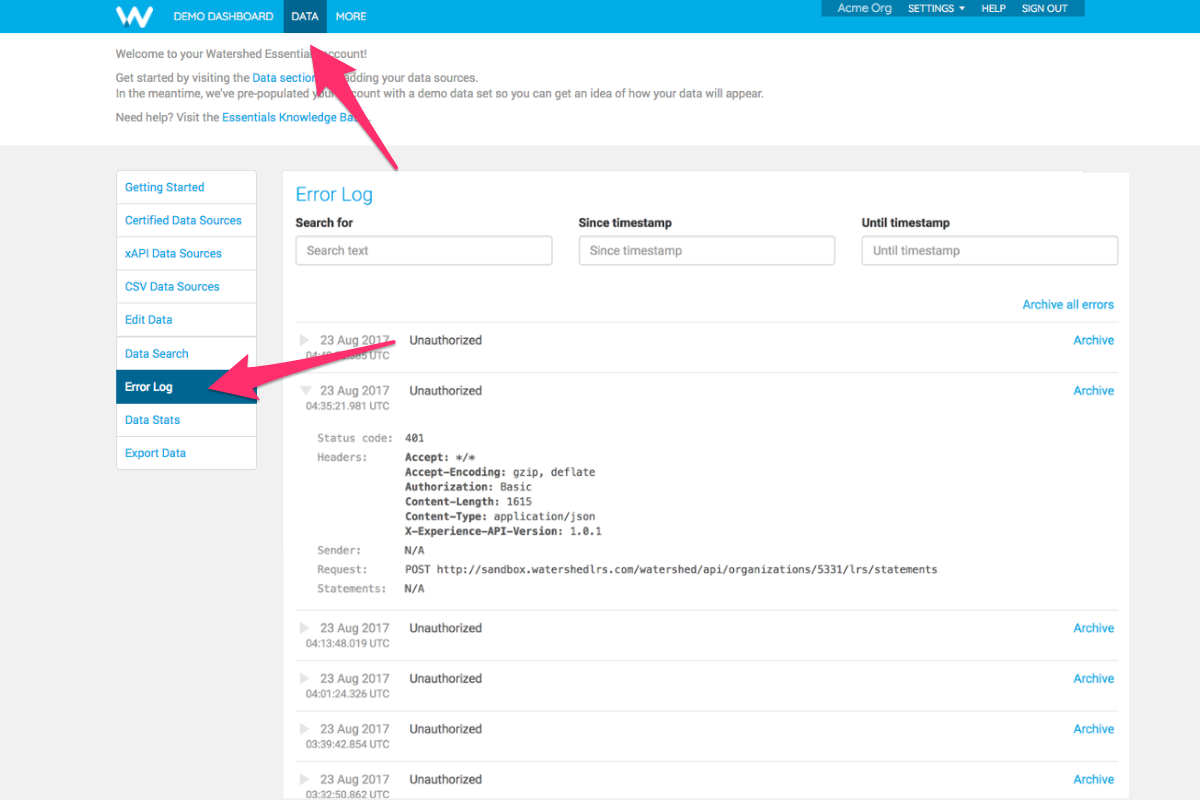Open the More menu in top navigation
Screen dimensions: 1200x800
(351, 16)
